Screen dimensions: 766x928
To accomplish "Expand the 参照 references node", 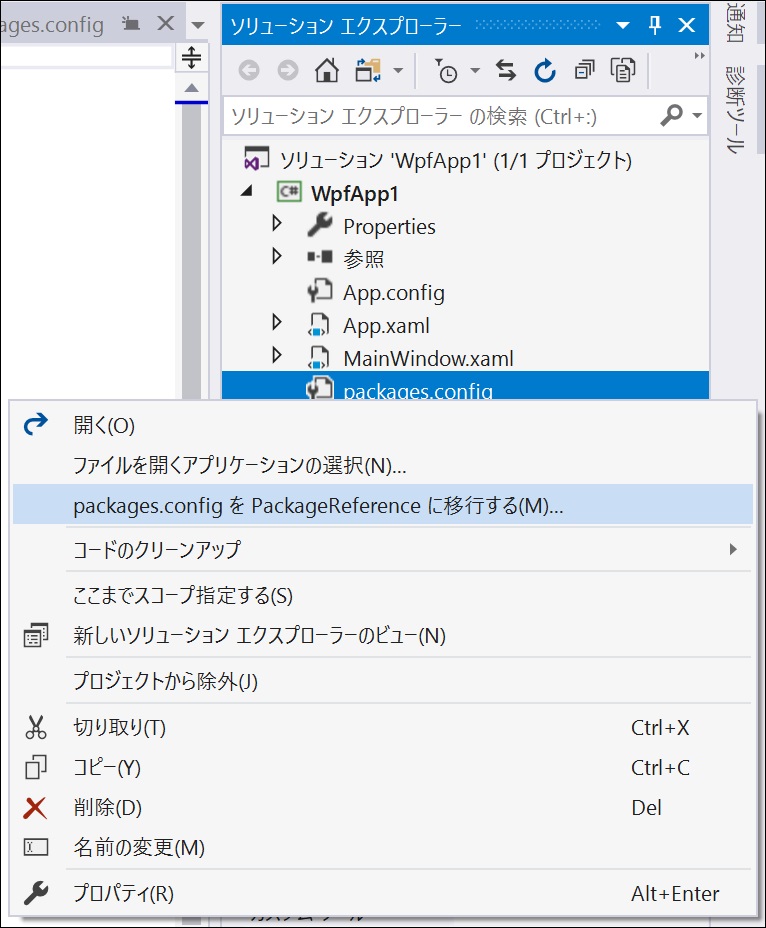I will click(x=276, y=256).
